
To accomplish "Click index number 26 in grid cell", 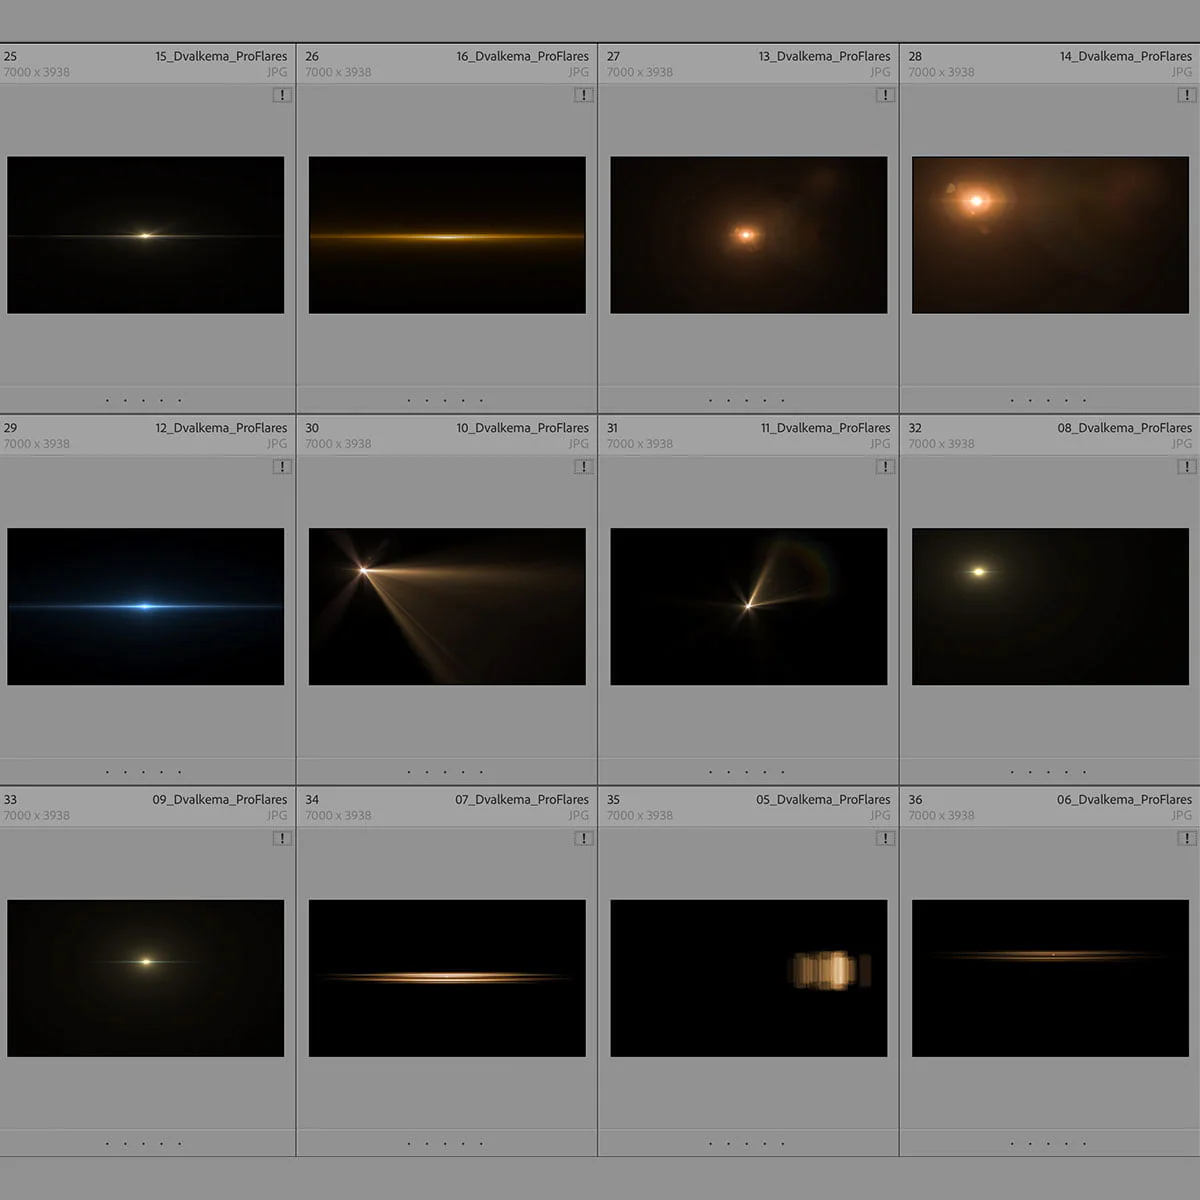I will pos(312,56).
